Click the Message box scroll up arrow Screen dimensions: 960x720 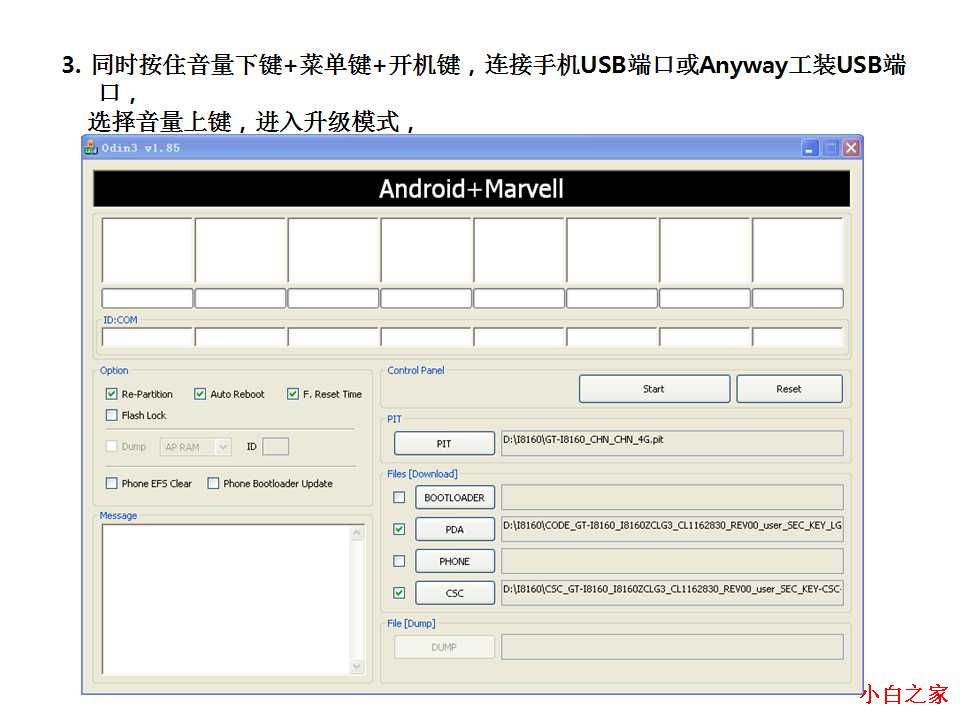358,533
